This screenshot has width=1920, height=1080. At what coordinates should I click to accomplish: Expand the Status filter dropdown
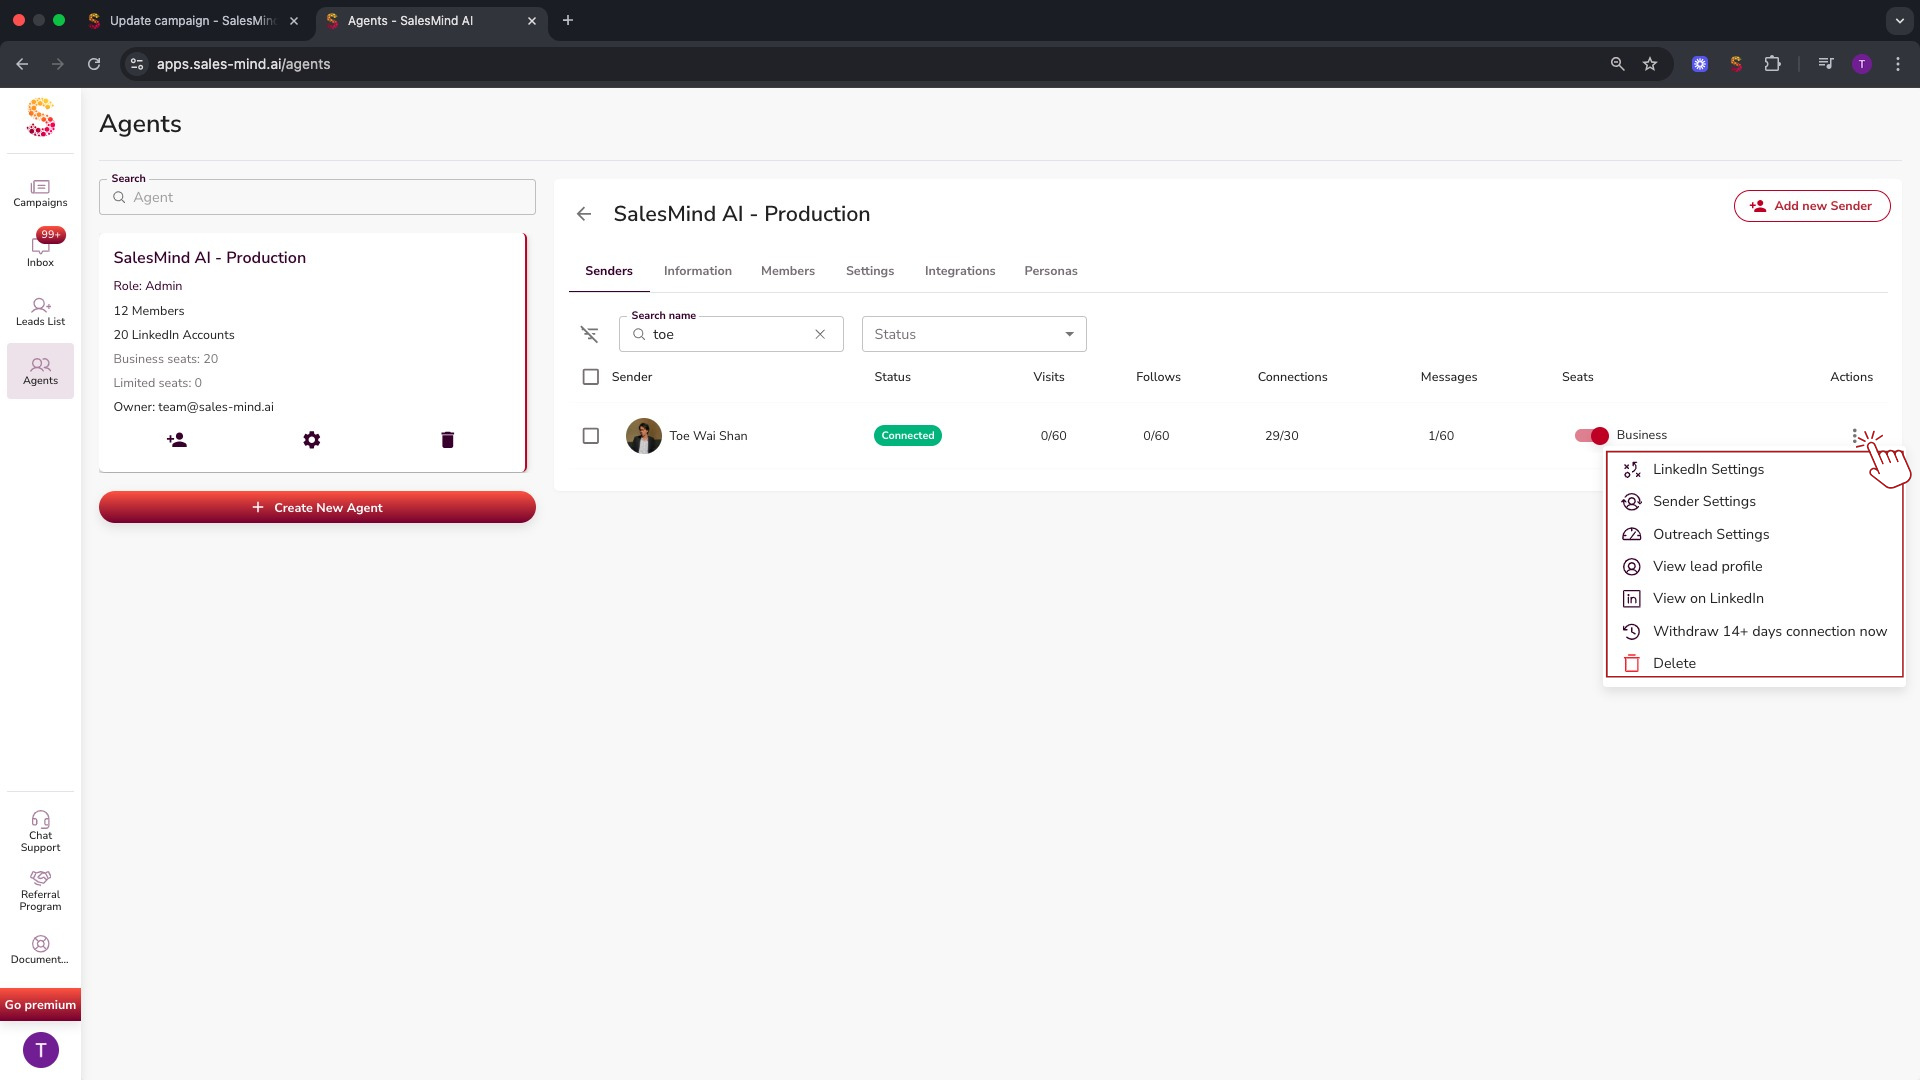[x=973, y=334]
